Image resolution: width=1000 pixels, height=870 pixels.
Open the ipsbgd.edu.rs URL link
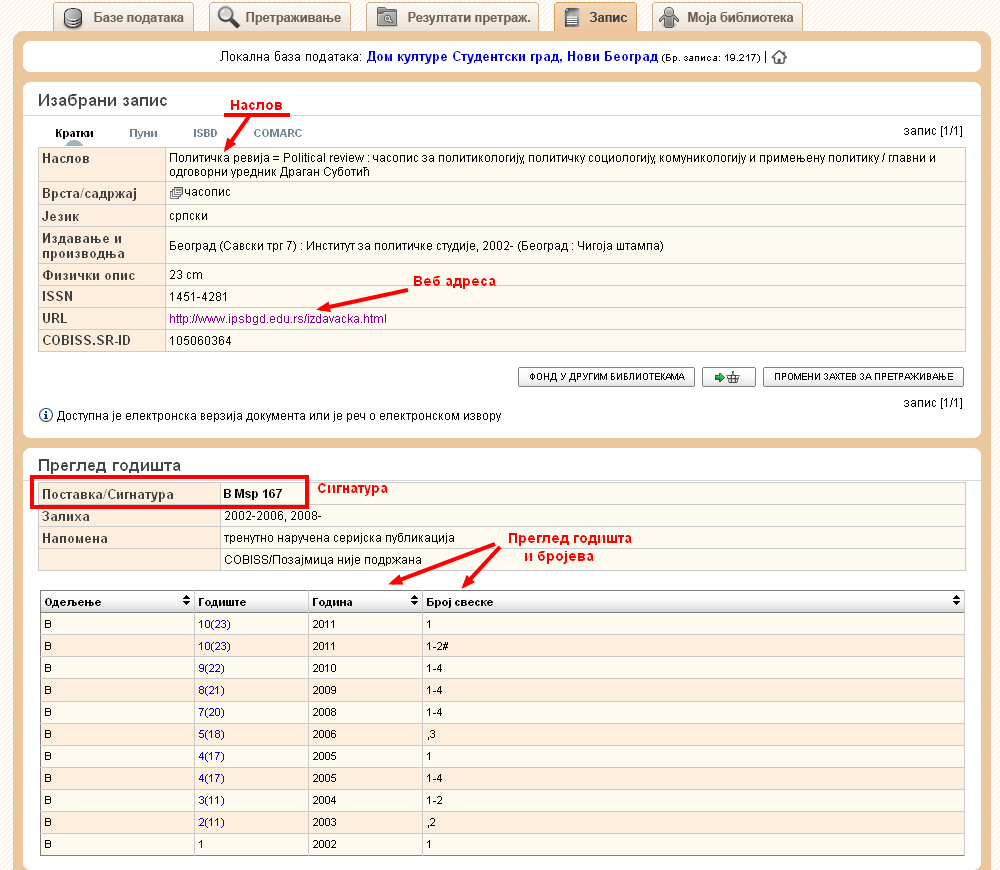(x=277, y=319)
